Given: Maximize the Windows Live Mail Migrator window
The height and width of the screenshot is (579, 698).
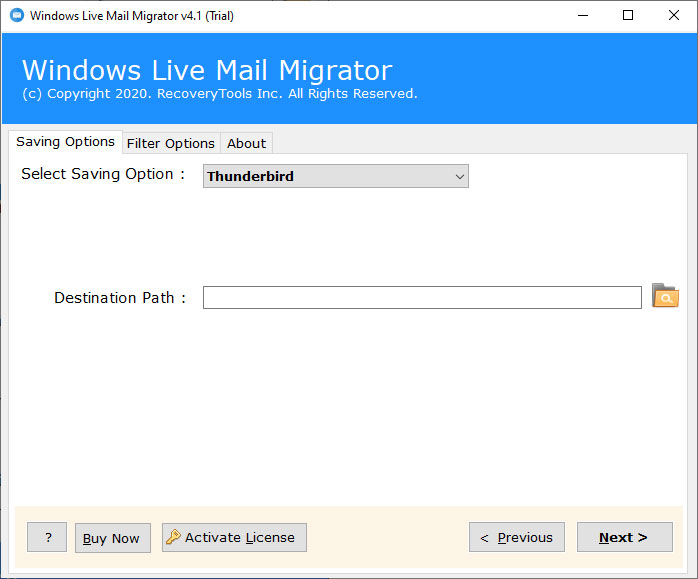Looking at the screenshot, I should click(x=627, y=16).
